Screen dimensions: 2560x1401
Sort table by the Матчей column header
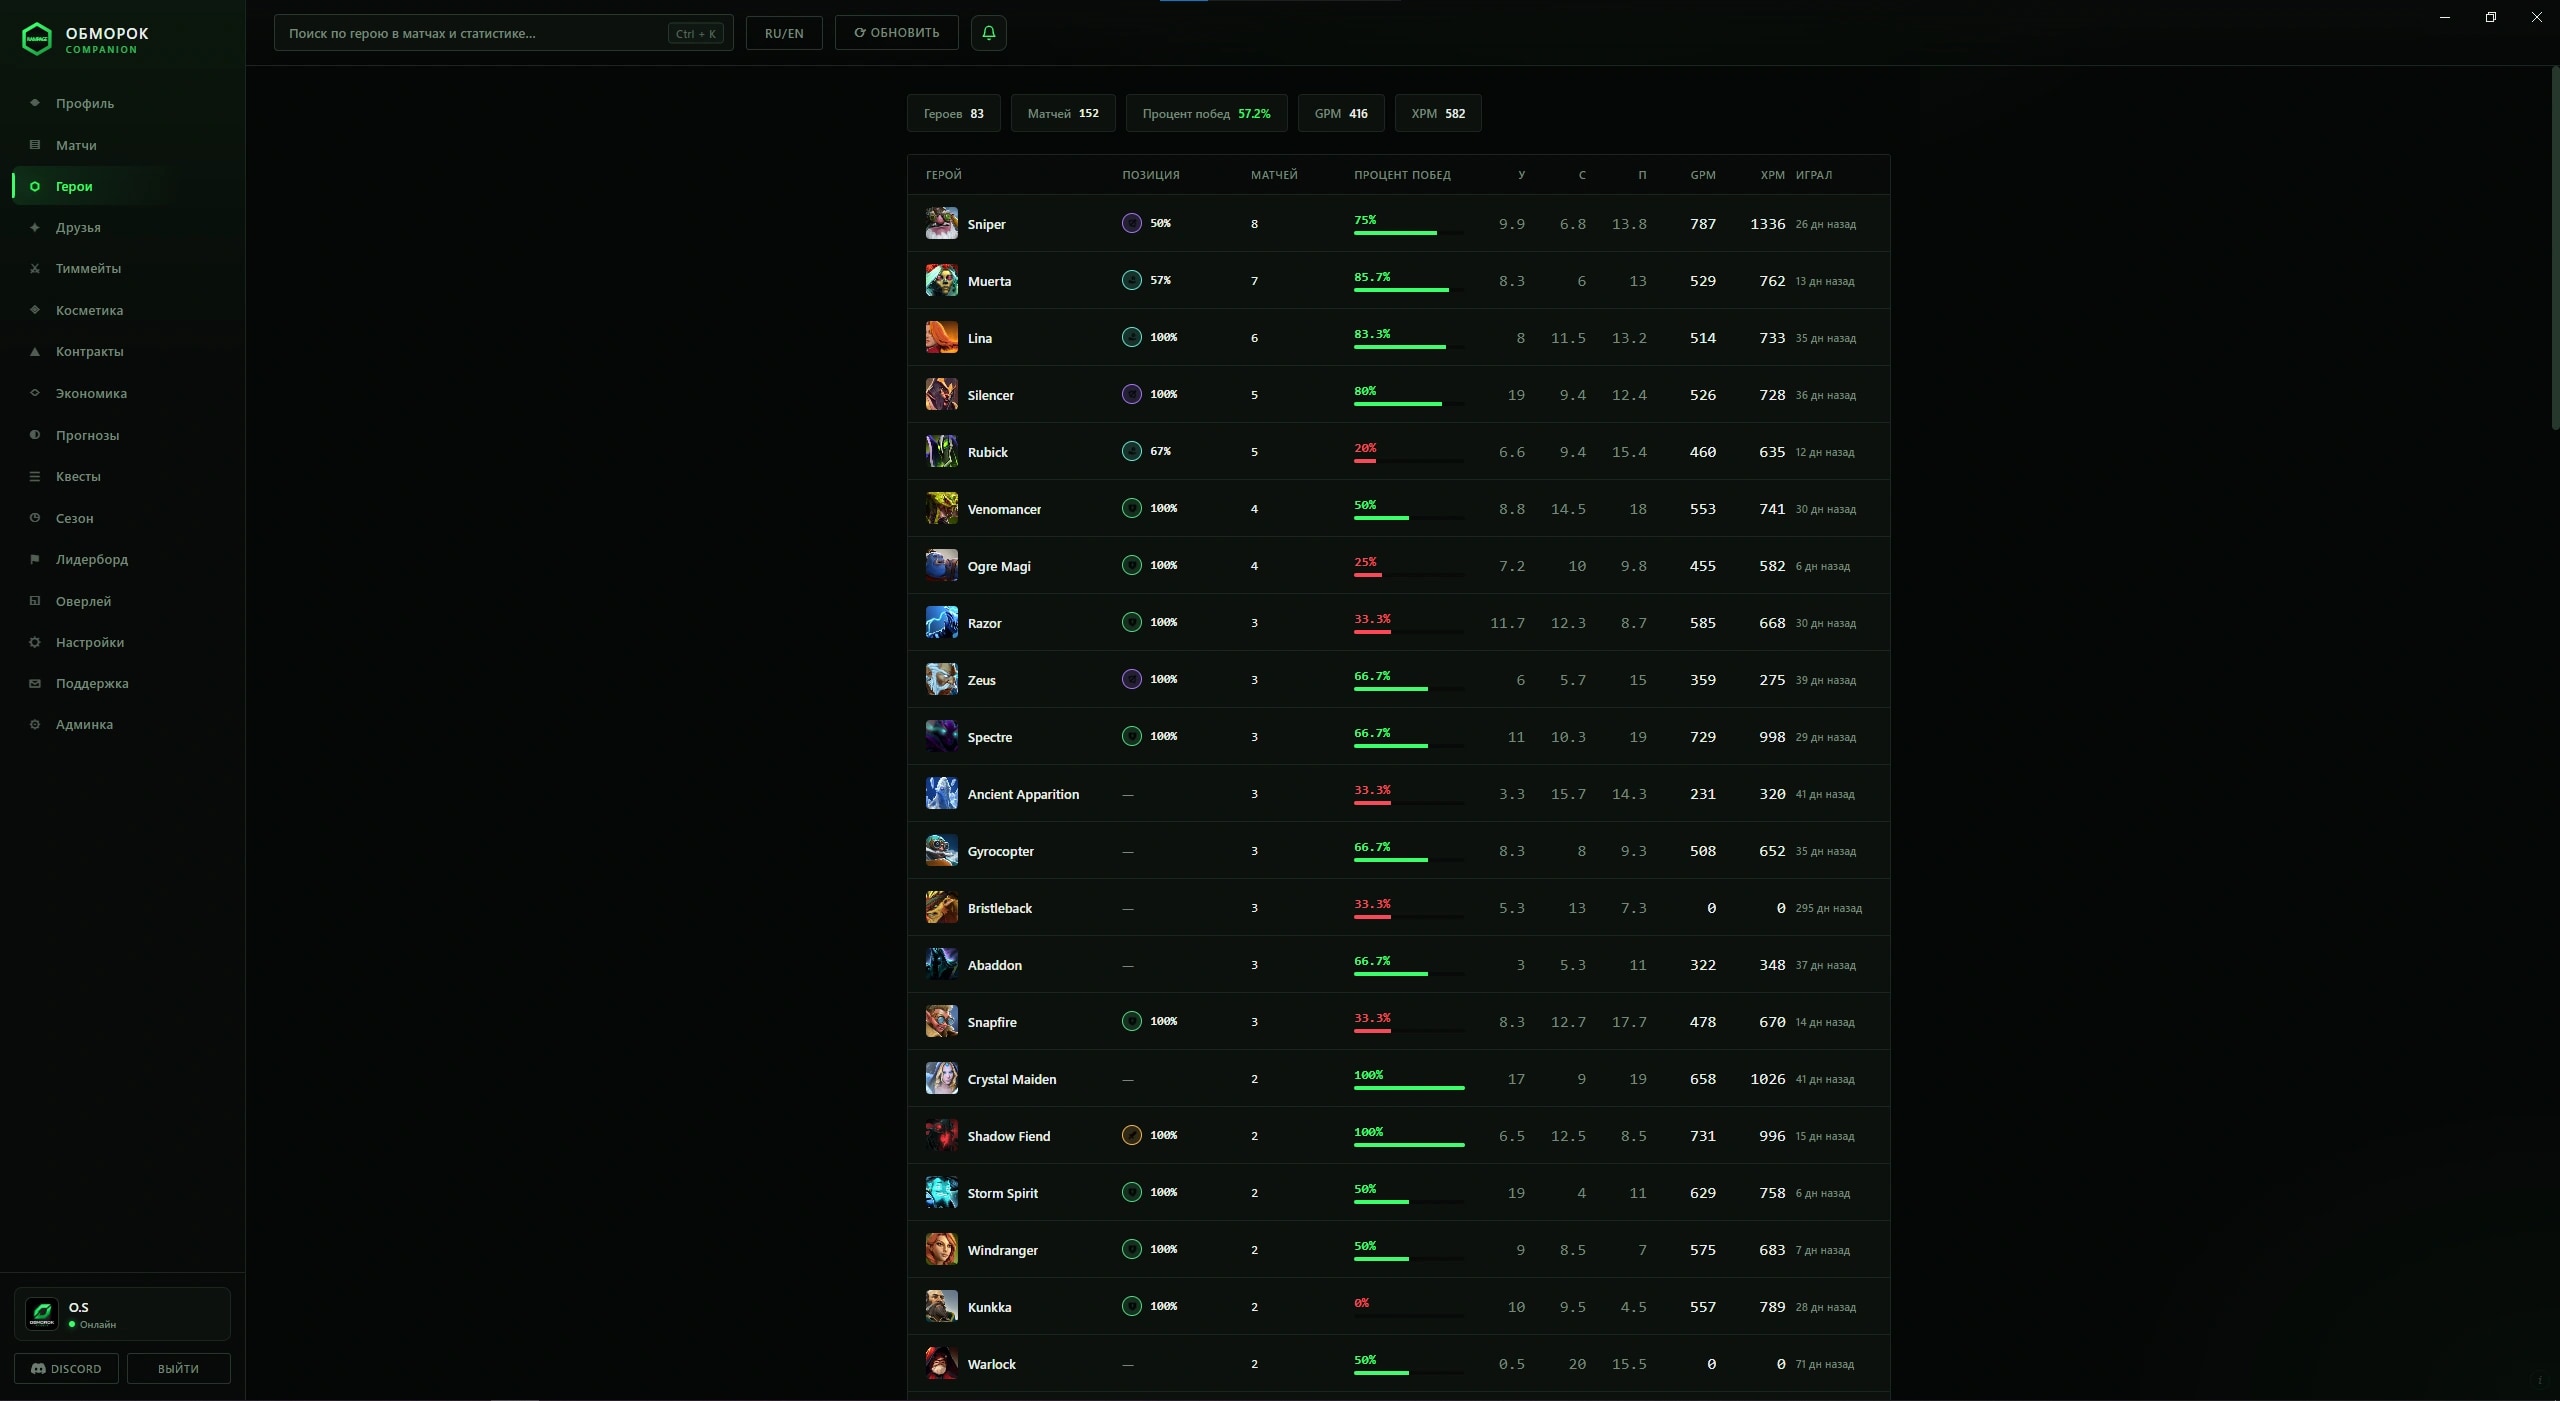pyautogui.click(x=1274, y=175)
